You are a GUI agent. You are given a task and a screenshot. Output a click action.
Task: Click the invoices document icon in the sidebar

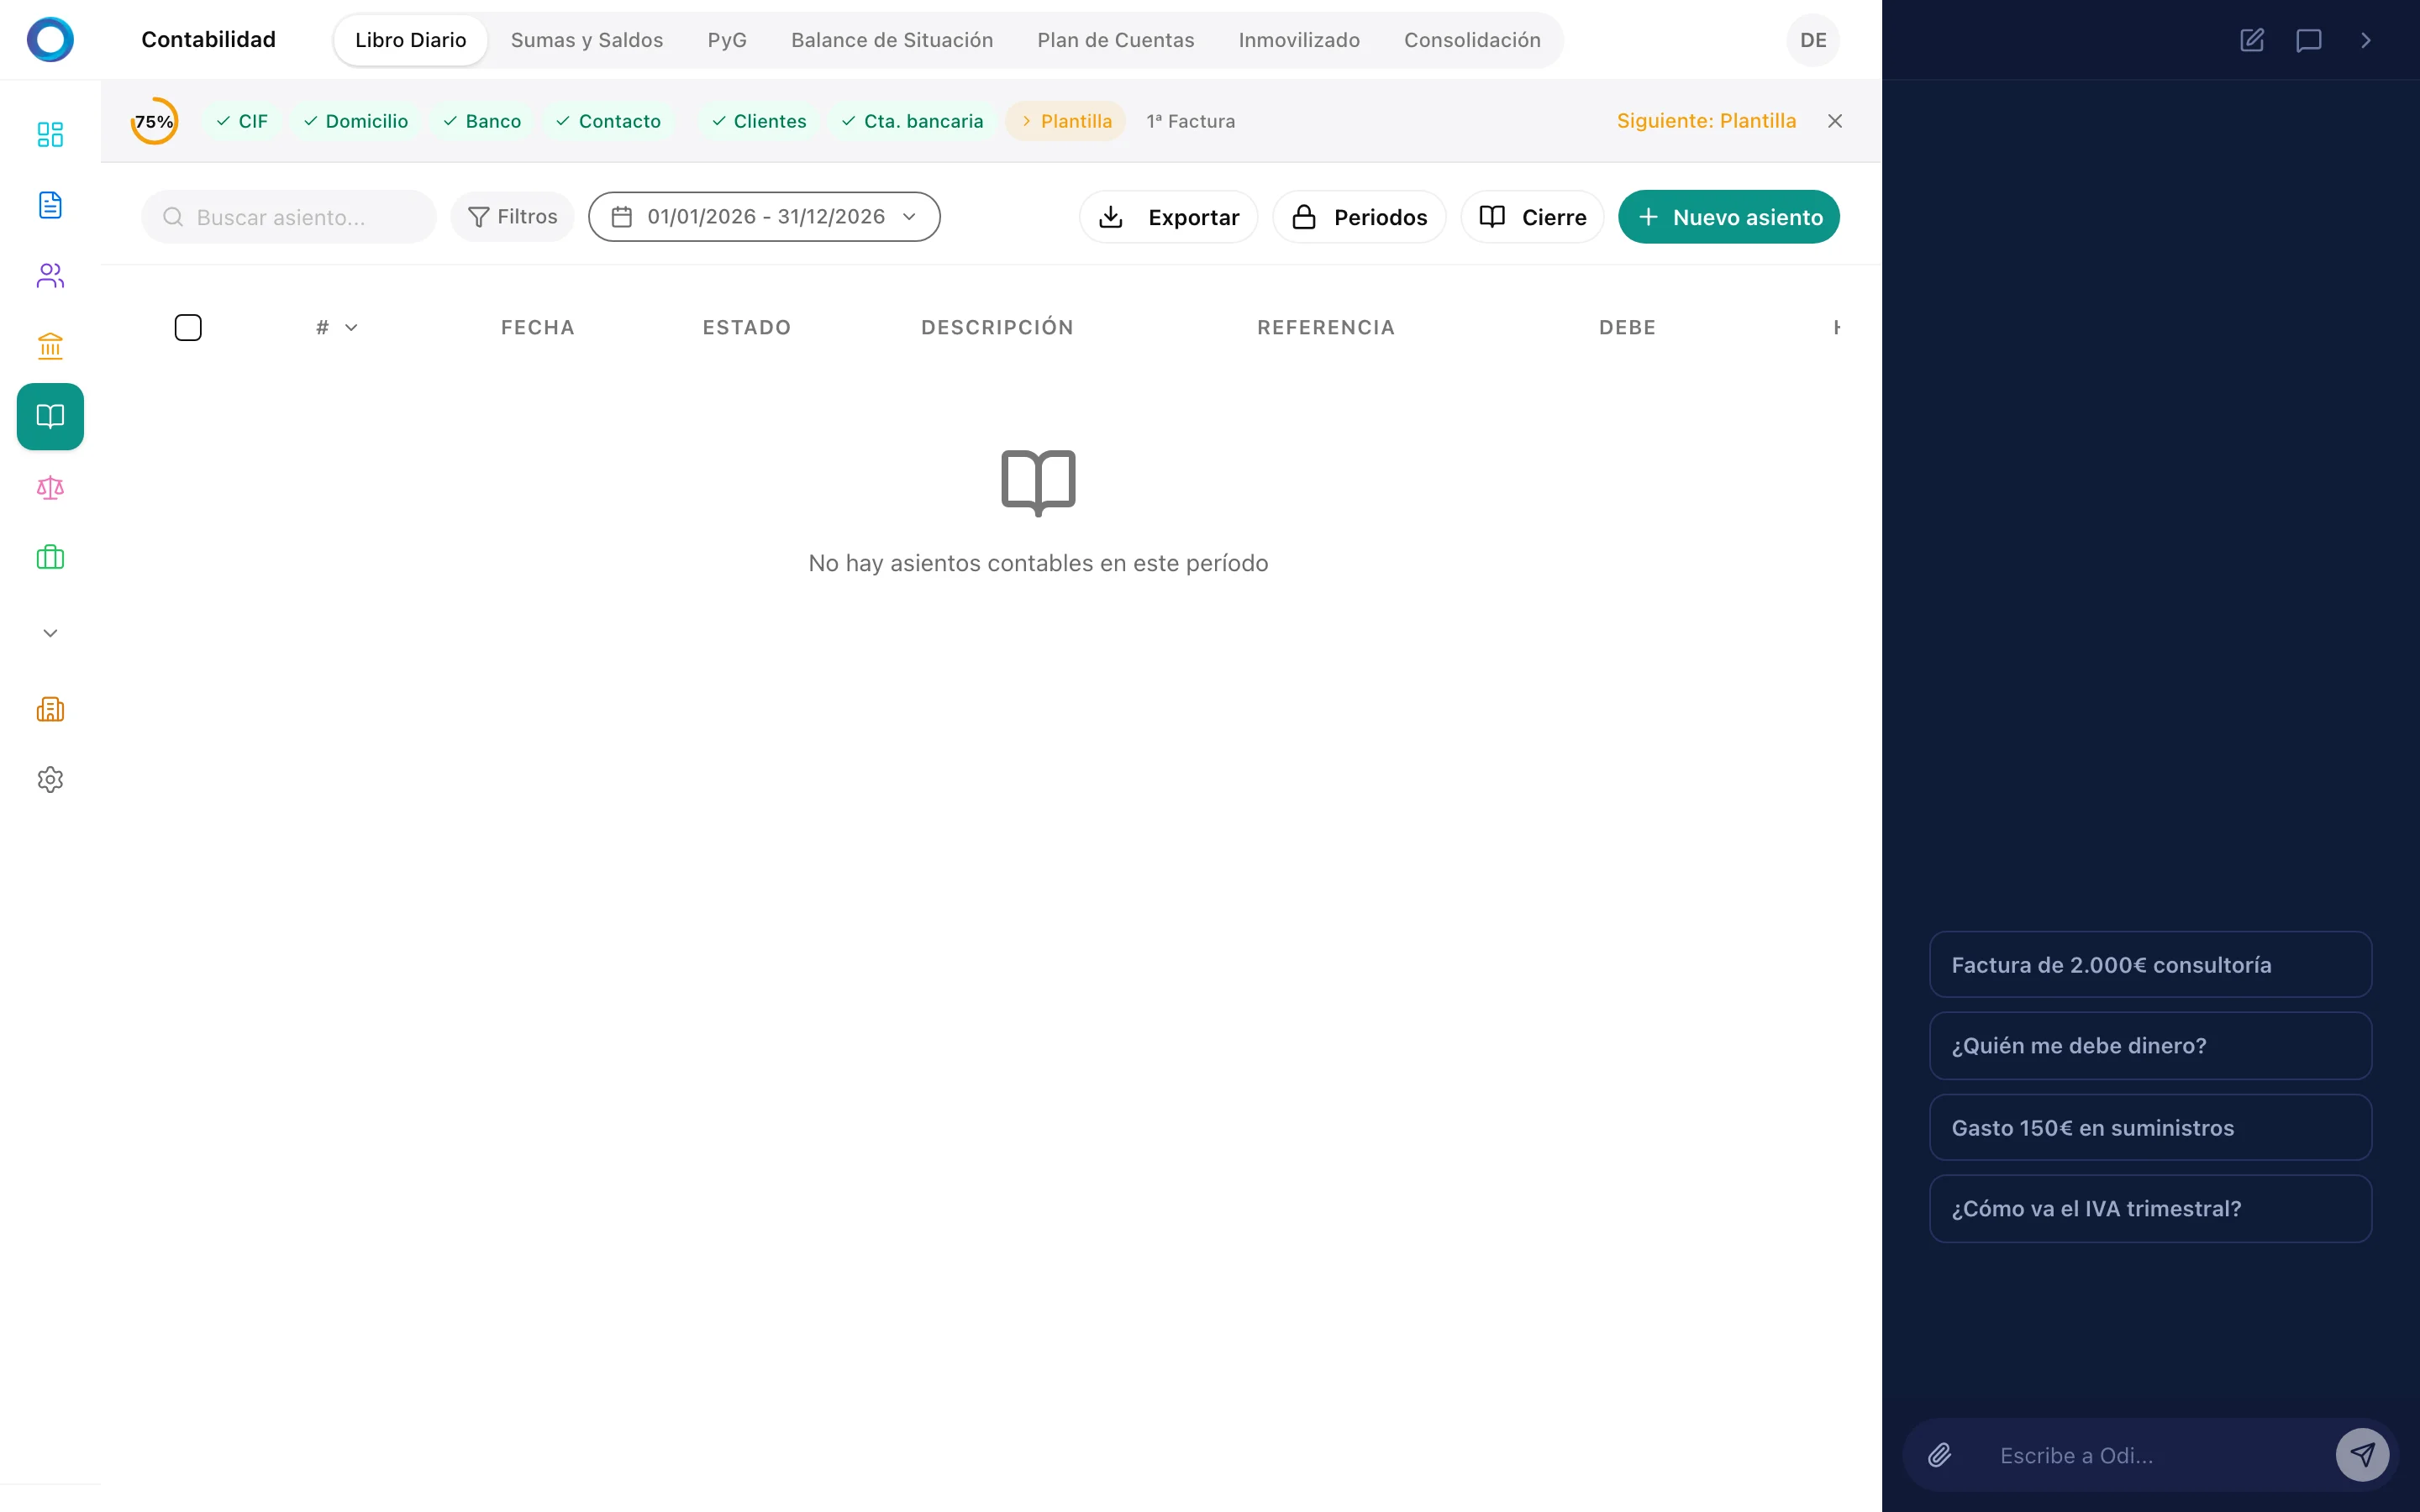50,205
